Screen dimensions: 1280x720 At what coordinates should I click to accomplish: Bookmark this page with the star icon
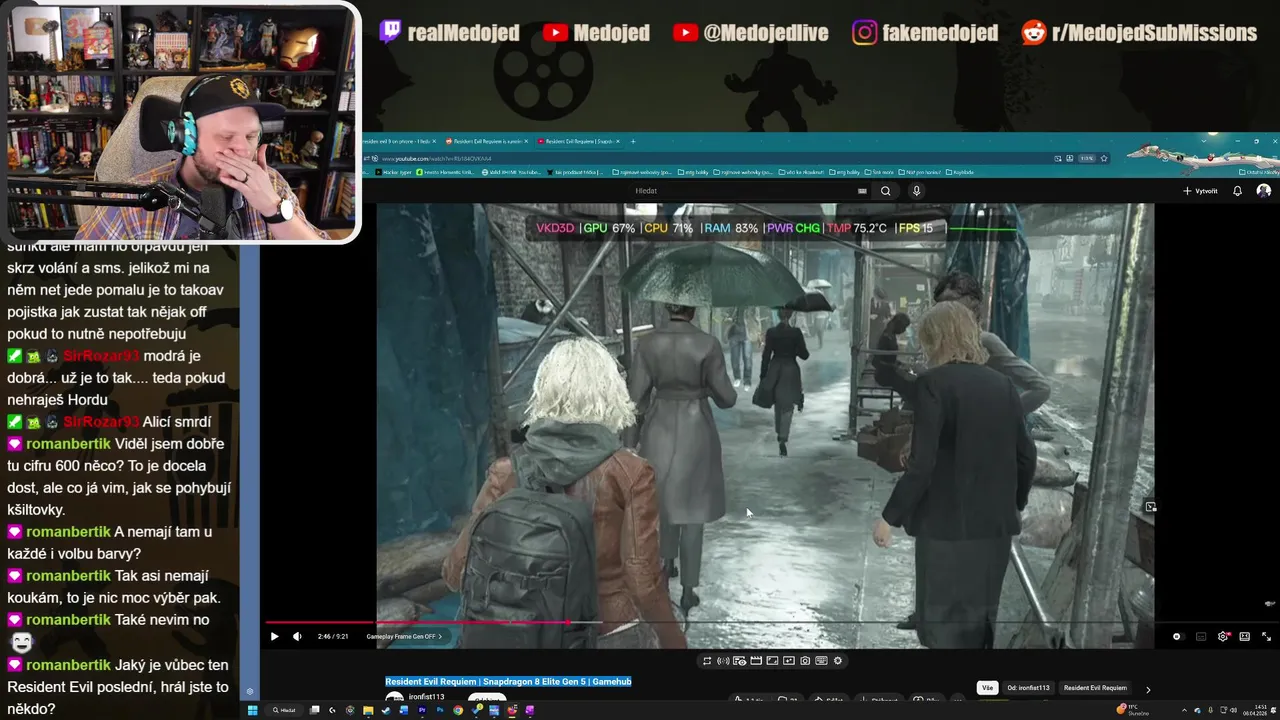coord(1104,158)
